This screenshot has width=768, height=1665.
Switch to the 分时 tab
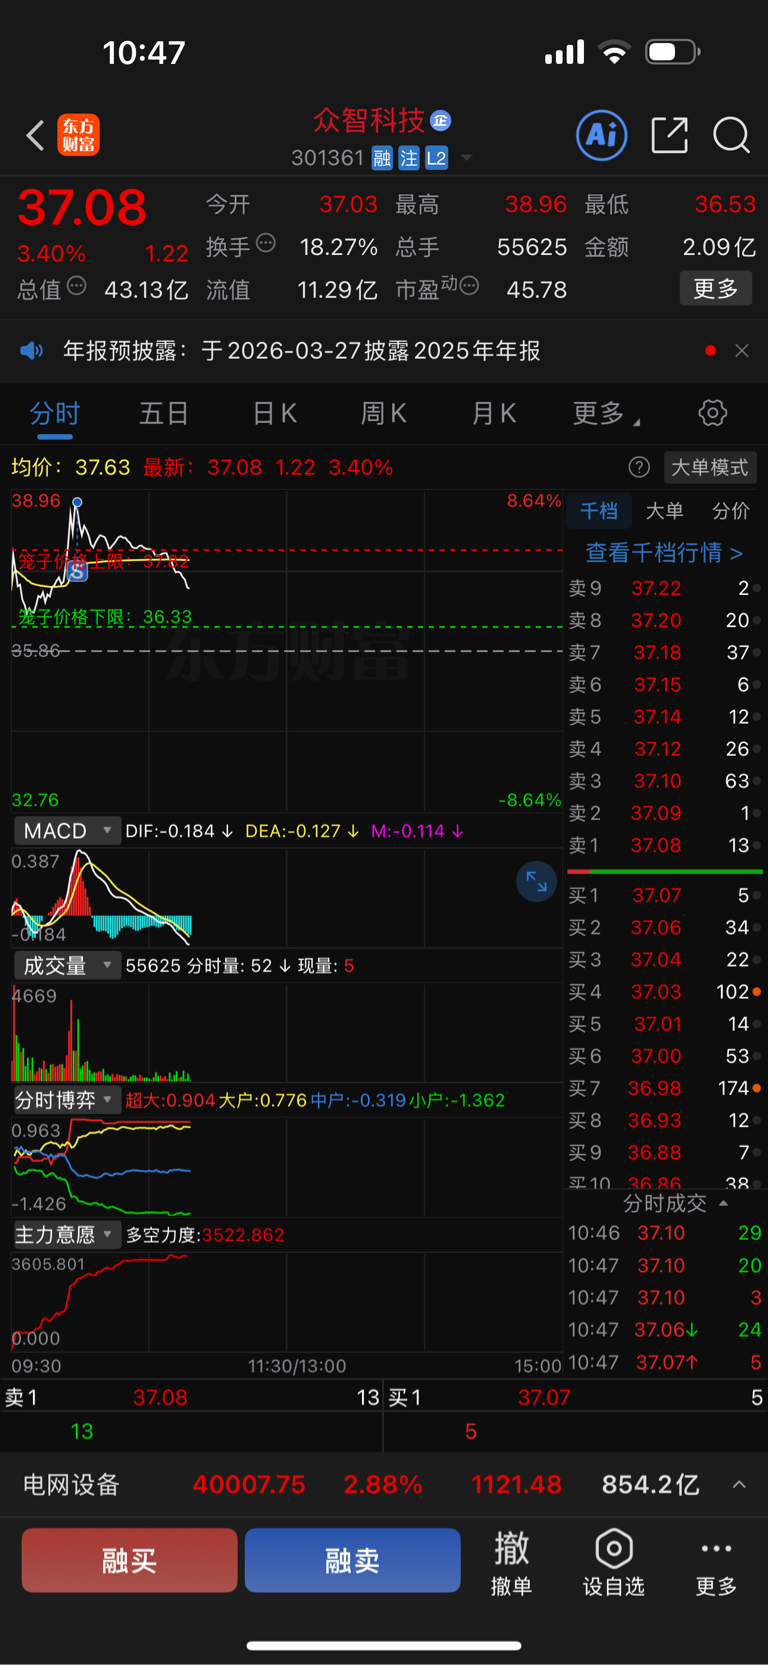pyautogui.click(x=55, y=413)
